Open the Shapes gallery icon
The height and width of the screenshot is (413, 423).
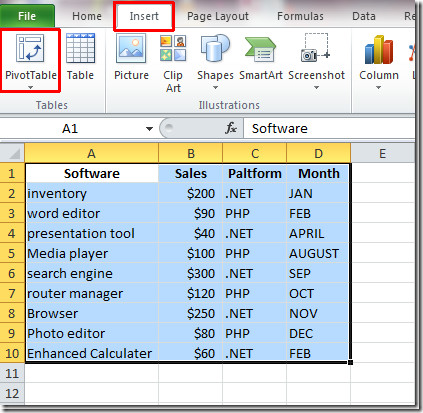(x=215, y=48)
